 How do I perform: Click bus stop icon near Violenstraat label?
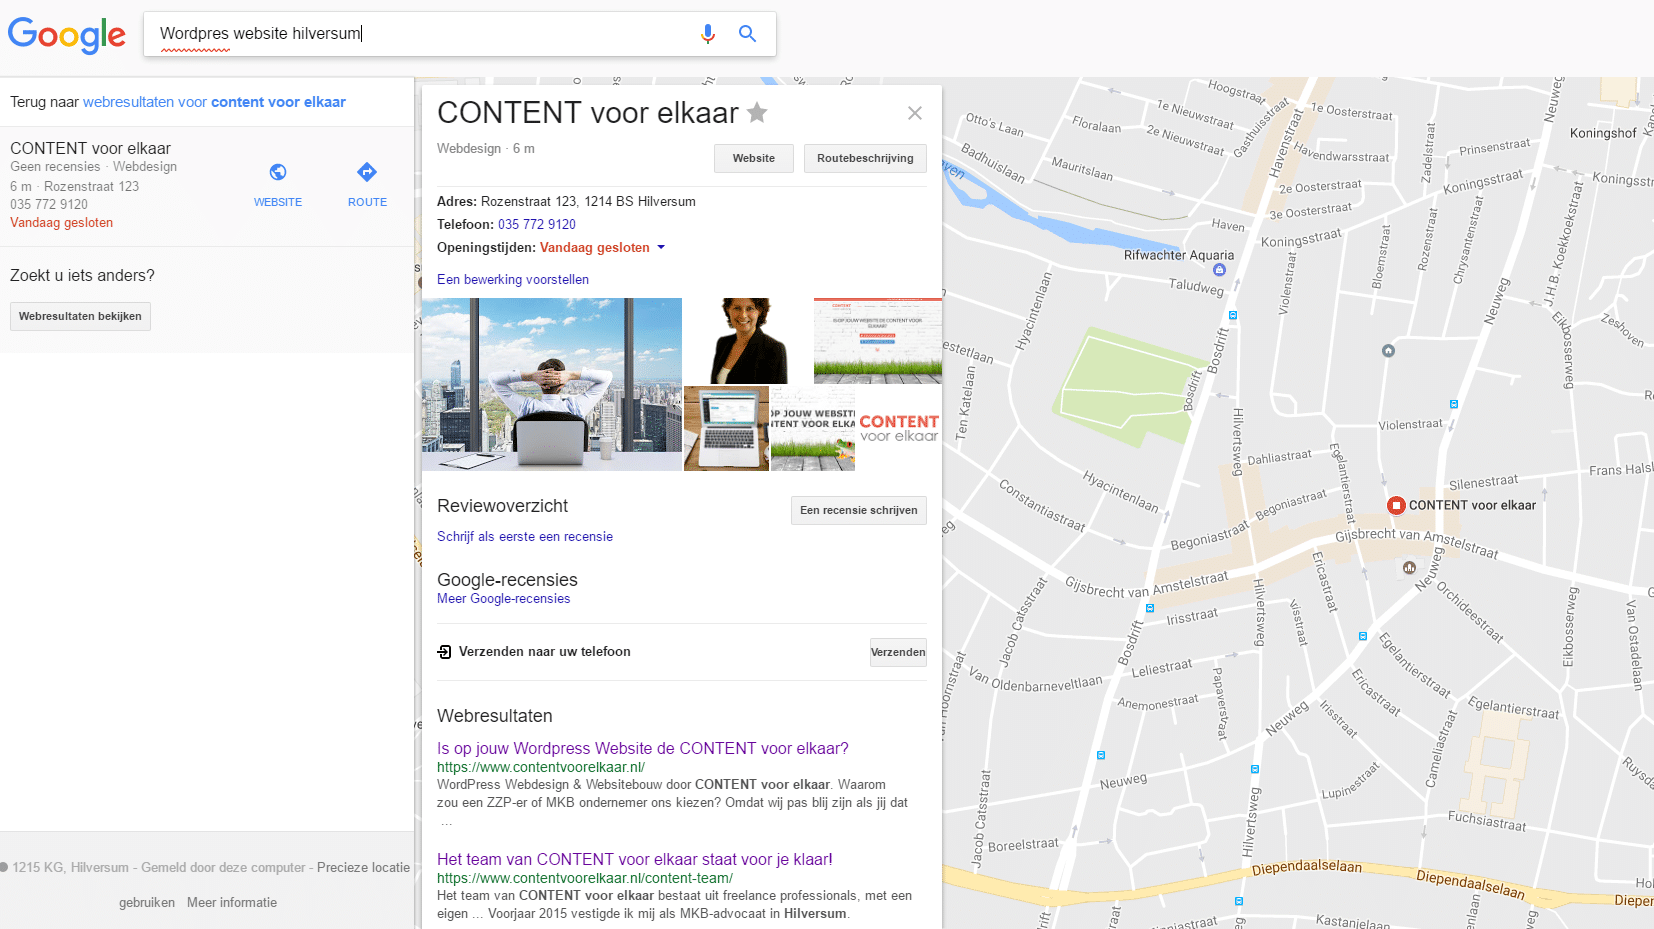pyautogui.click(x=1454, y=404)
